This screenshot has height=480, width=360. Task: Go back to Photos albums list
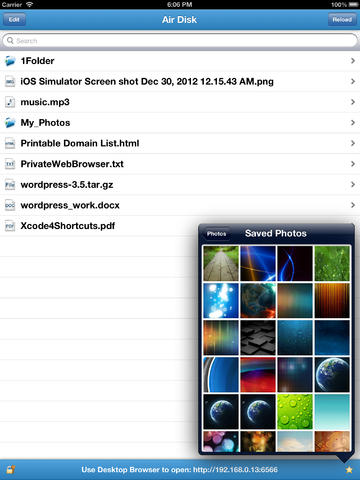pos(216,234)
